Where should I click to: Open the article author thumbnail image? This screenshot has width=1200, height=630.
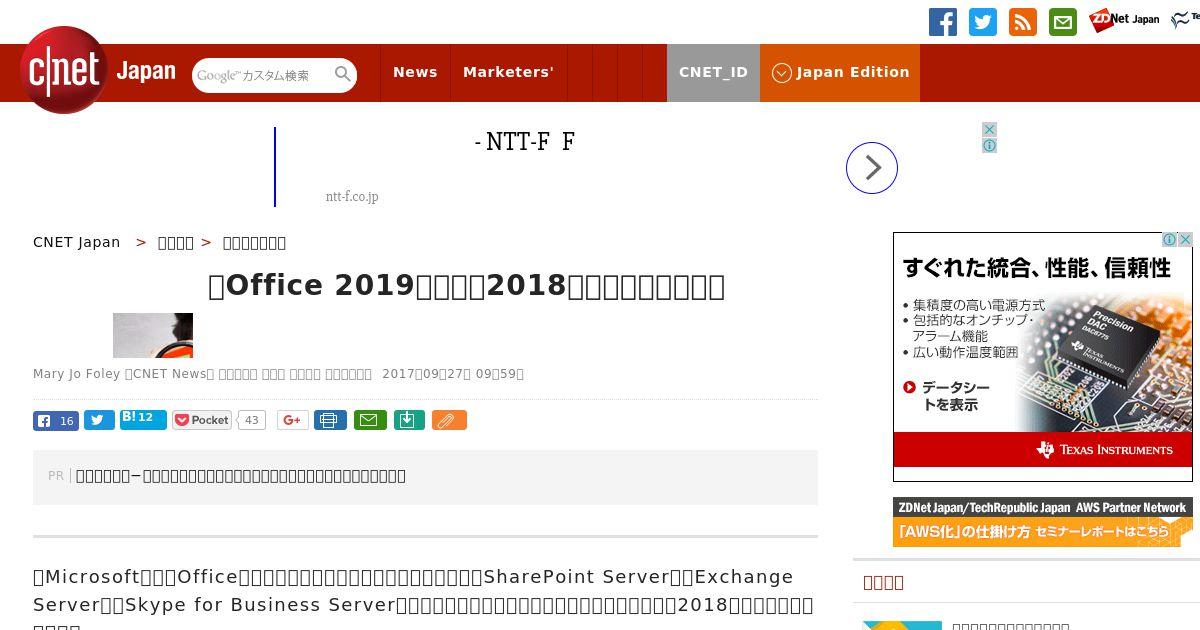153,335
